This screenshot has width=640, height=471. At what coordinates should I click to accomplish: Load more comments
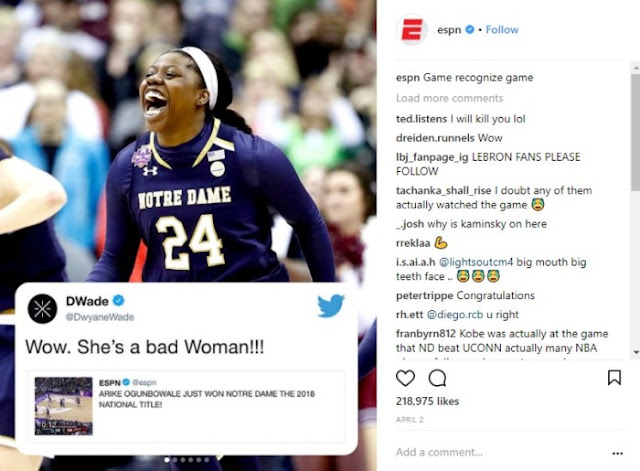tap(449, 98)
